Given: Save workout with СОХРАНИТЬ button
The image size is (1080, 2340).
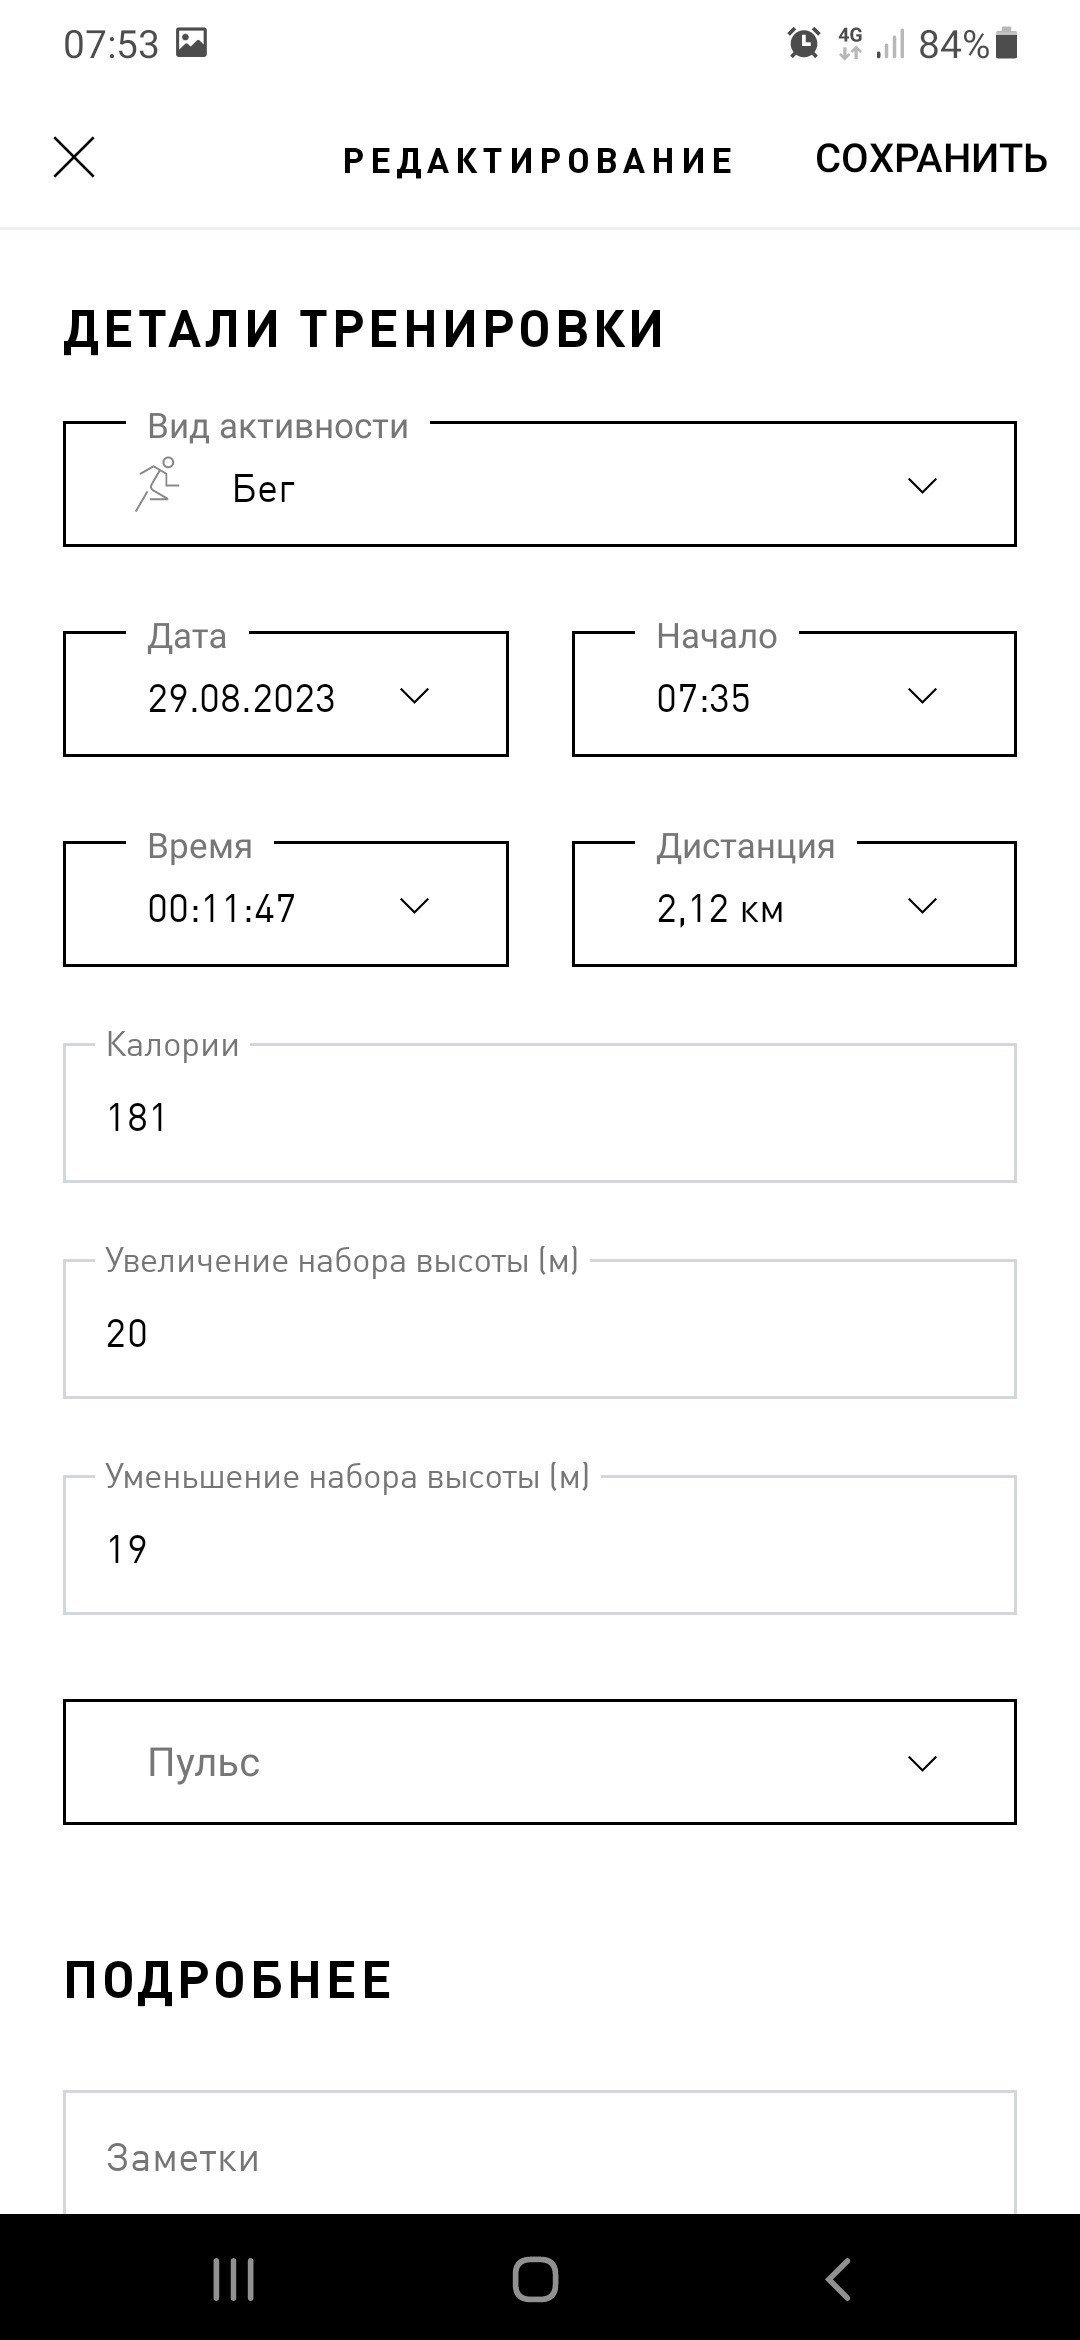Looking at the screenshot, I should tap(931, 159).
